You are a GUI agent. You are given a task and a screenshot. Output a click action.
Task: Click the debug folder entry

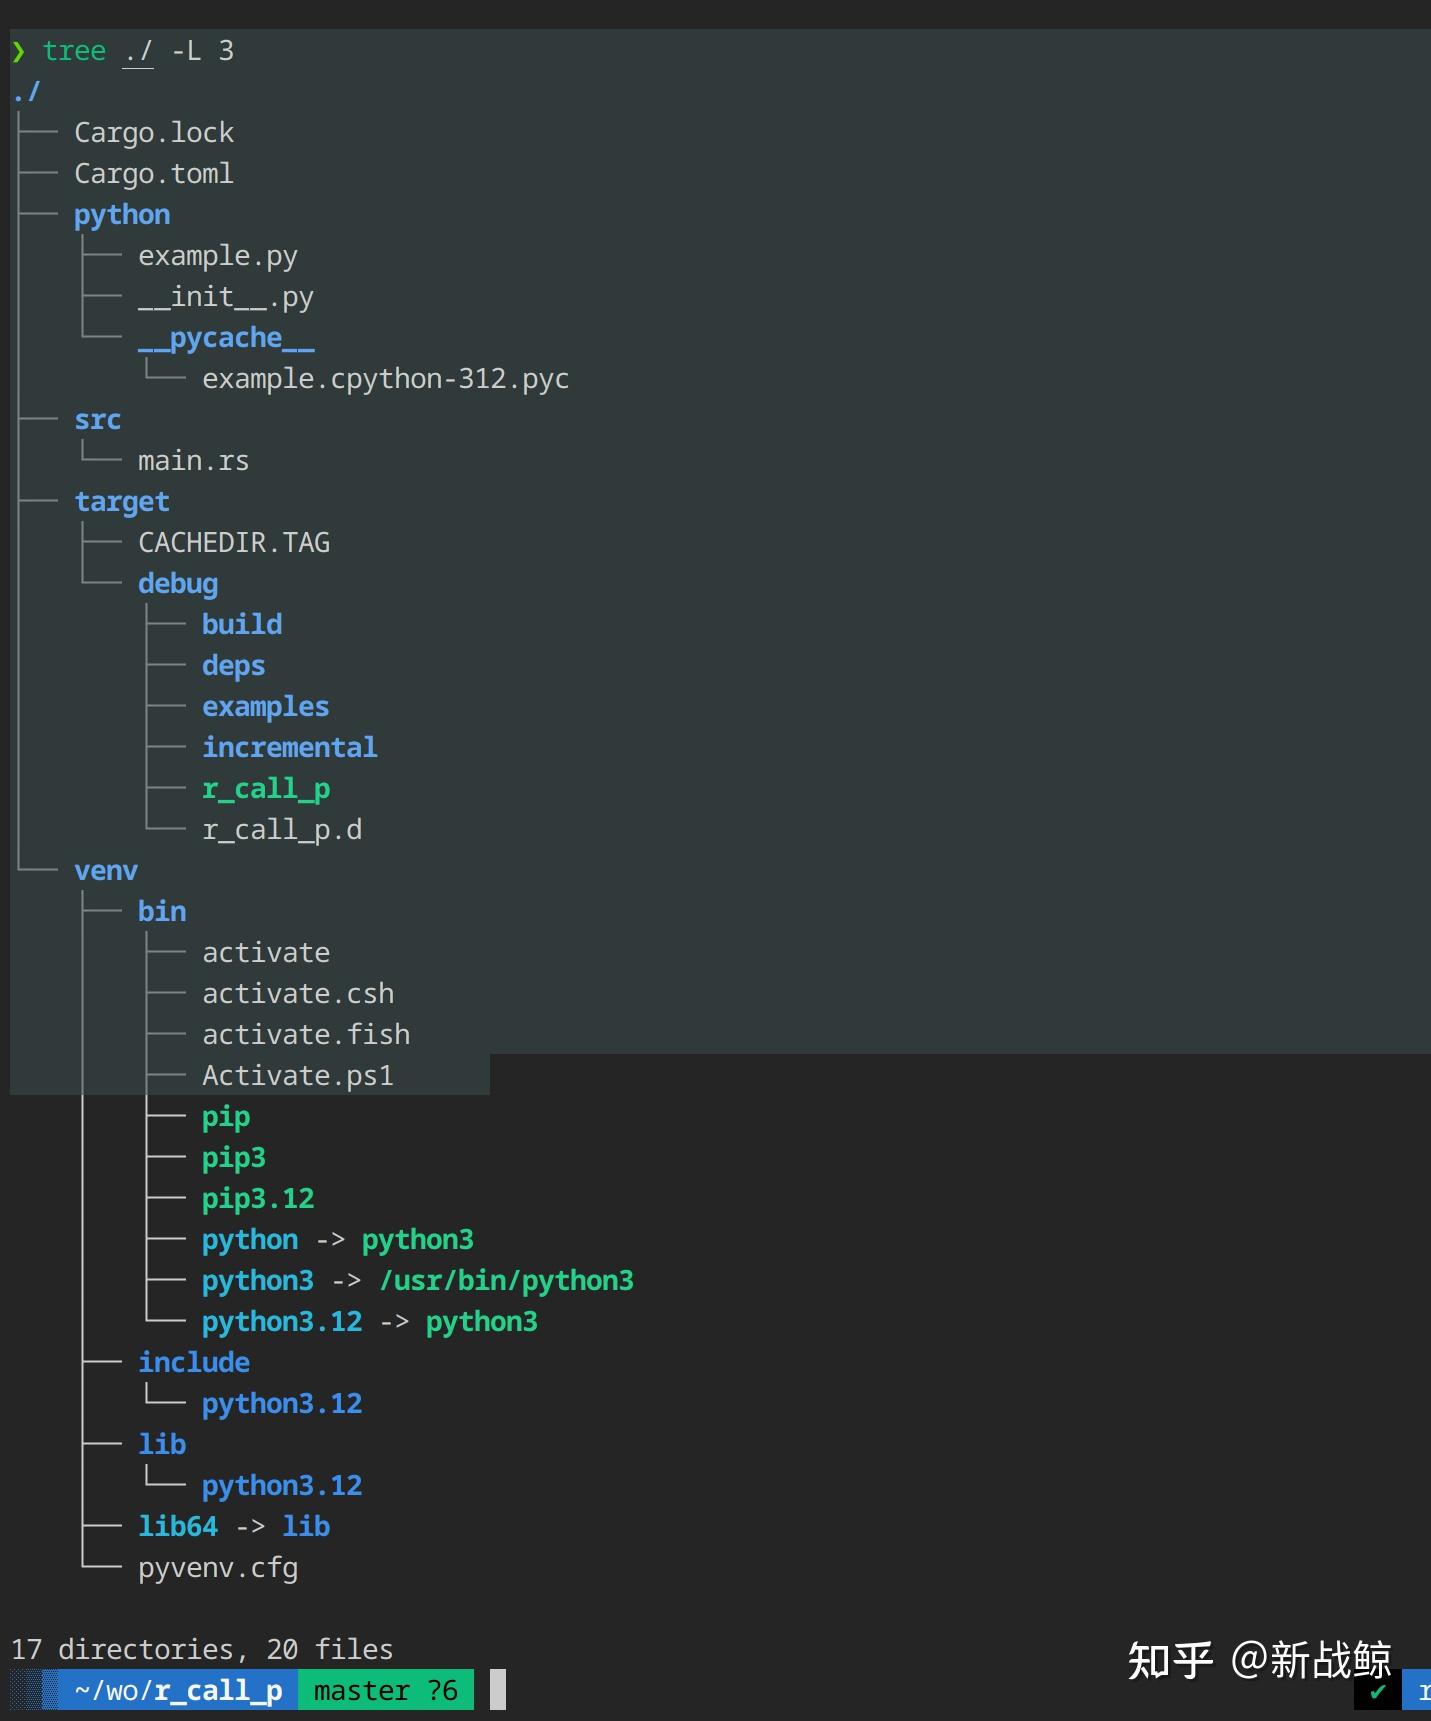pos(178,584)
